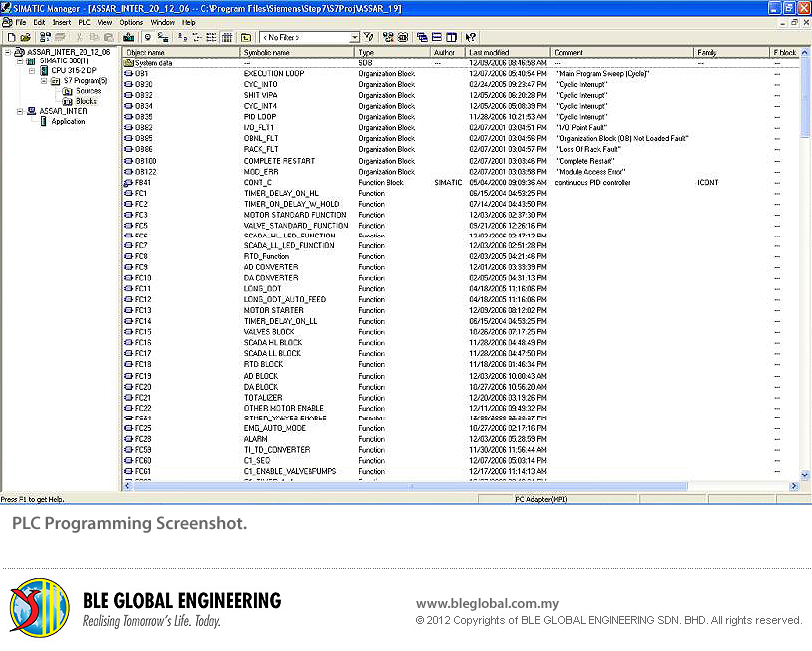Collapse the CPU 315-2 DP node
This screenshot has width=812, height=651.
(x=31, y=71)
